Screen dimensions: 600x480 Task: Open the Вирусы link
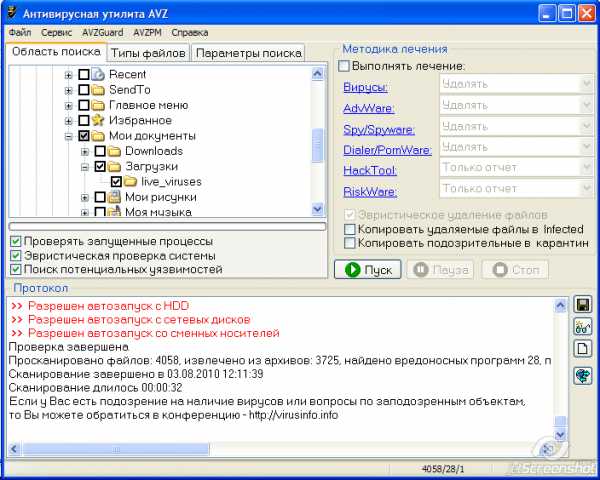pyautogui.click(x=365, y=87)
